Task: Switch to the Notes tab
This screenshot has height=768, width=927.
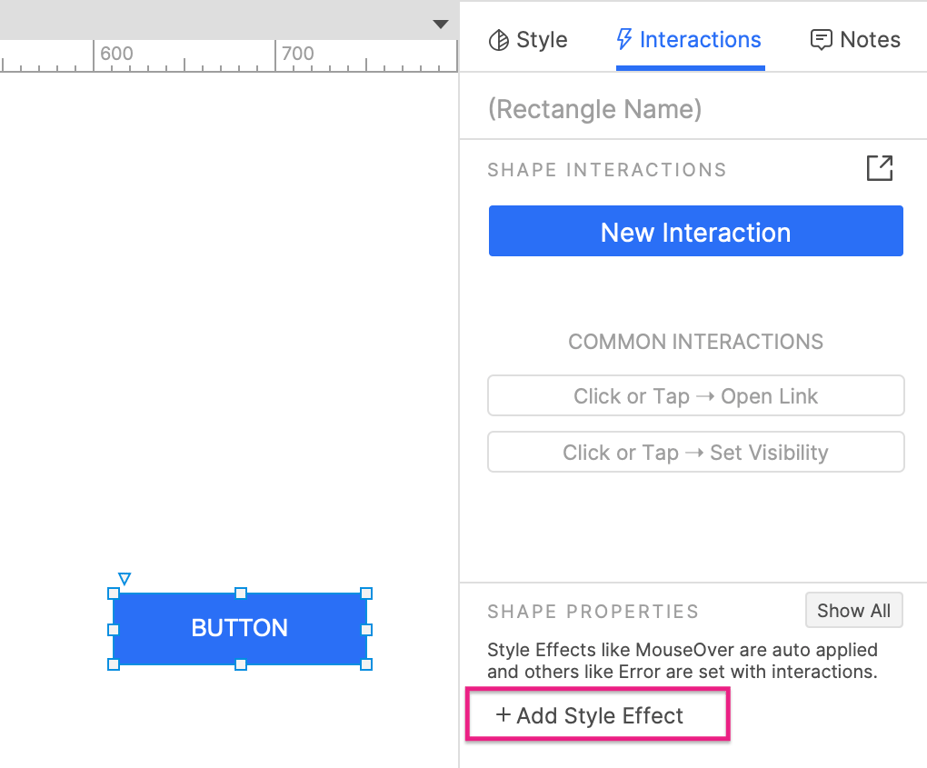Action: click(855, 40)
